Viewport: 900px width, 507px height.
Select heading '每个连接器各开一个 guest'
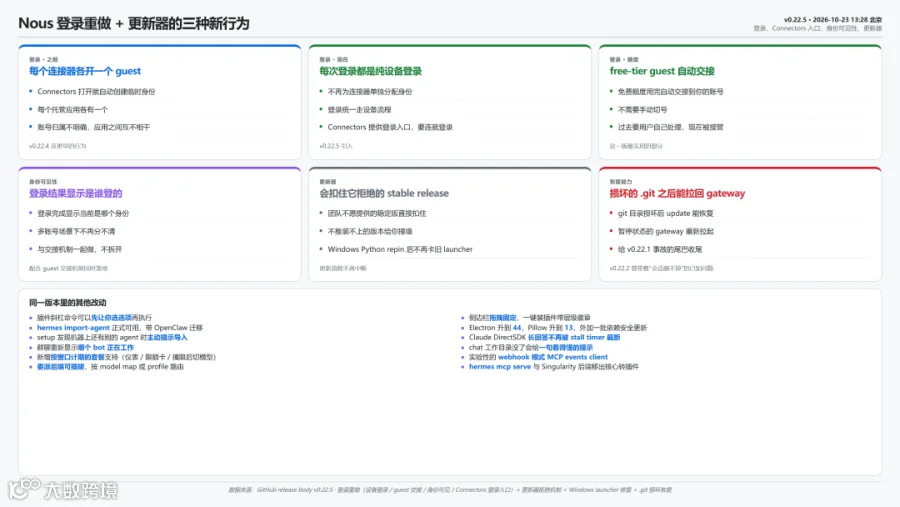click(x=85, y=71)
